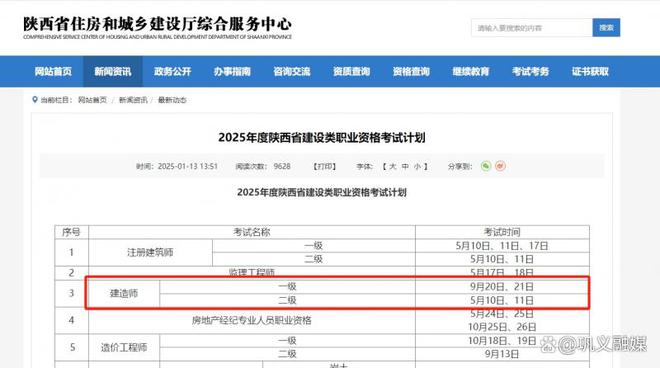Open the 继续教育 navigation item

click(x=471, y=72)
